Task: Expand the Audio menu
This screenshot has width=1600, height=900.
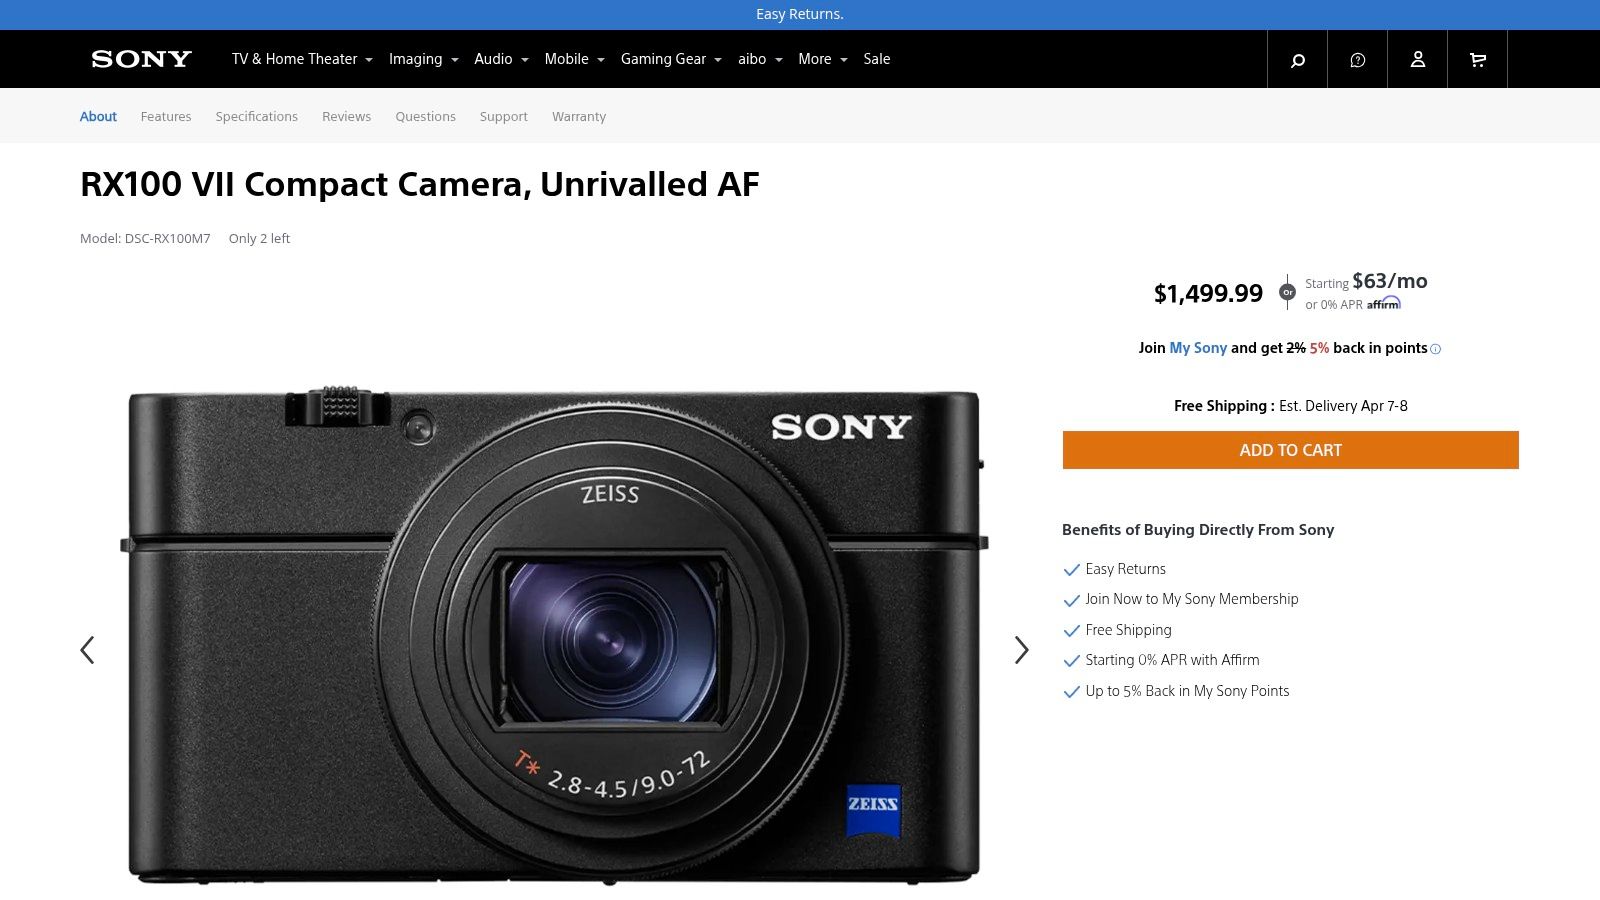Action: tap(501, 59)
